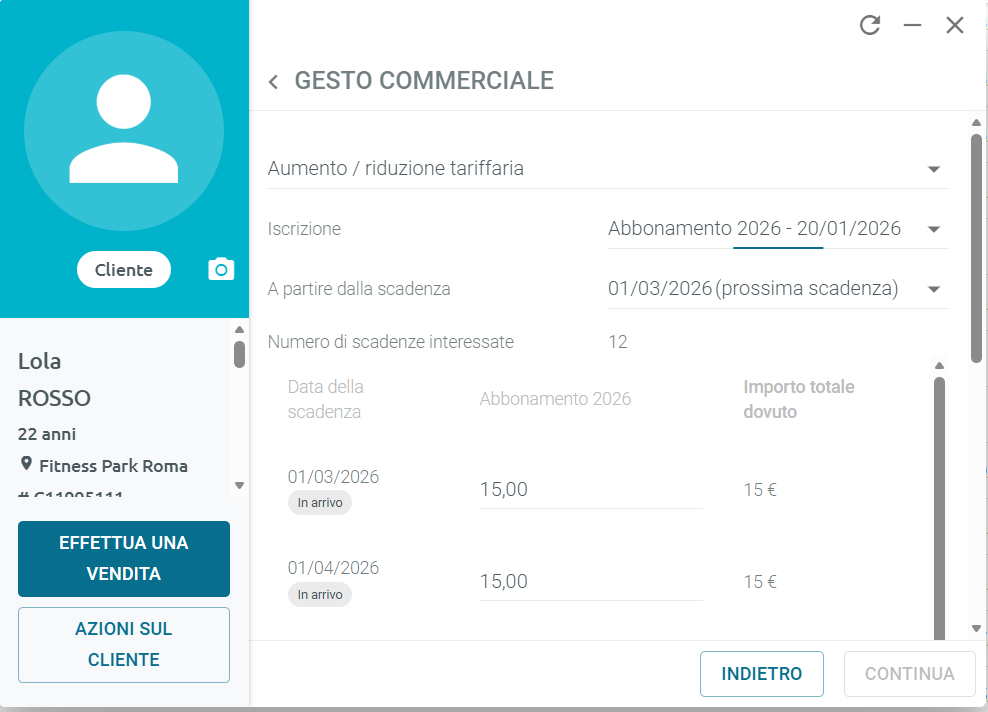Minimize the Gesto Commerciale panel
Screen dimensions: 988x712
pos(912,25)
